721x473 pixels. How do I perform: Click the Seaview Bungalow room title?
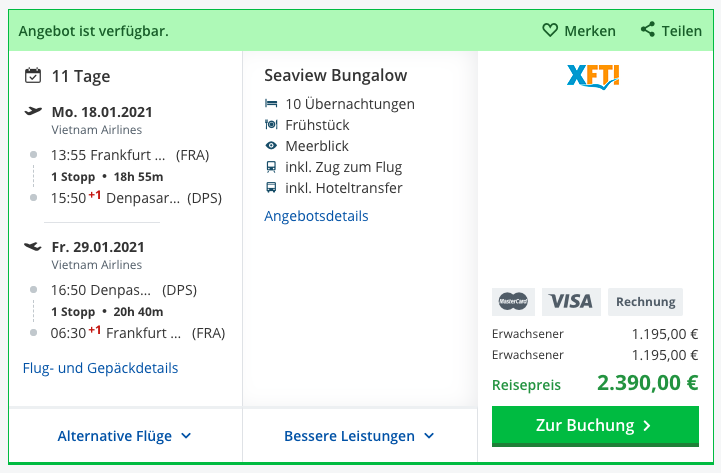tap(336, 75)
